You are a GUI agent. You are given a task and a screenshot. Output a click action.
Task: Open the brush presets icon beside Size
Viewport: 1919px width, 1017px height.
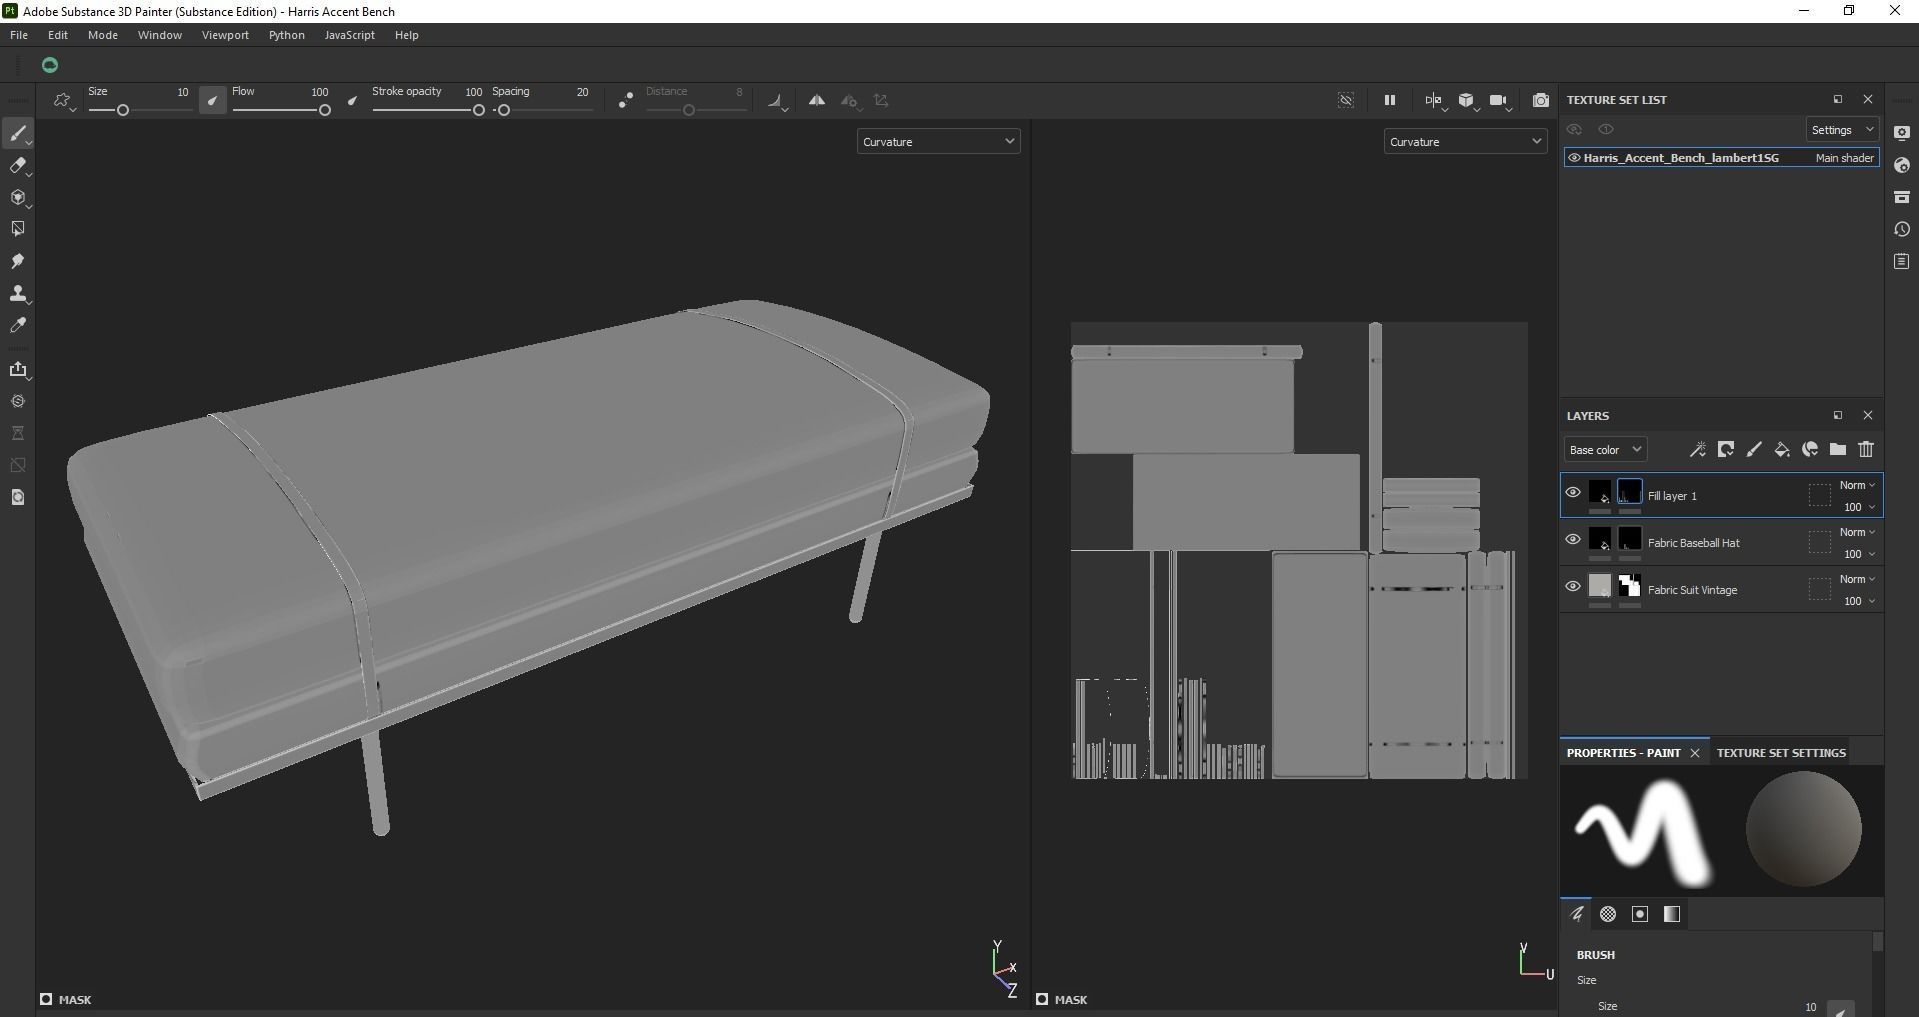point(63,100)
